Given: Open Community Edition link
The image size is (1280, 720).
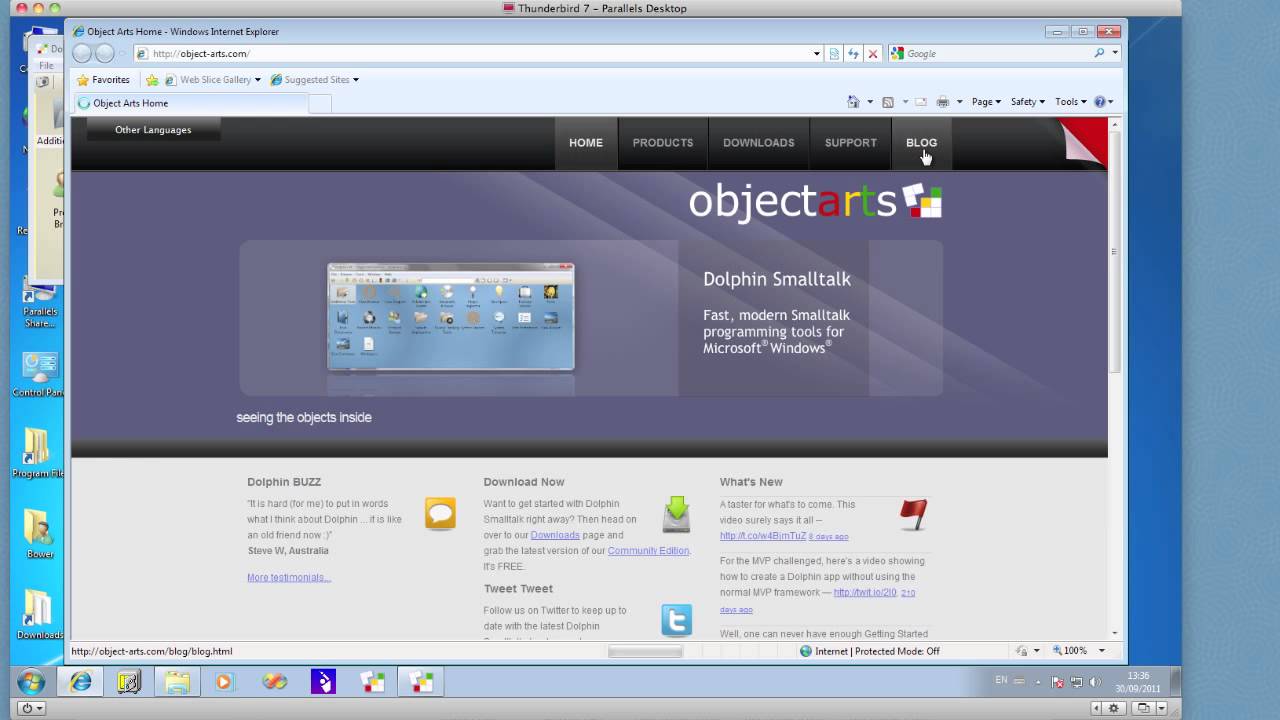Looking at the screenshot, I should pyautogui.click(x=648, y=551).
